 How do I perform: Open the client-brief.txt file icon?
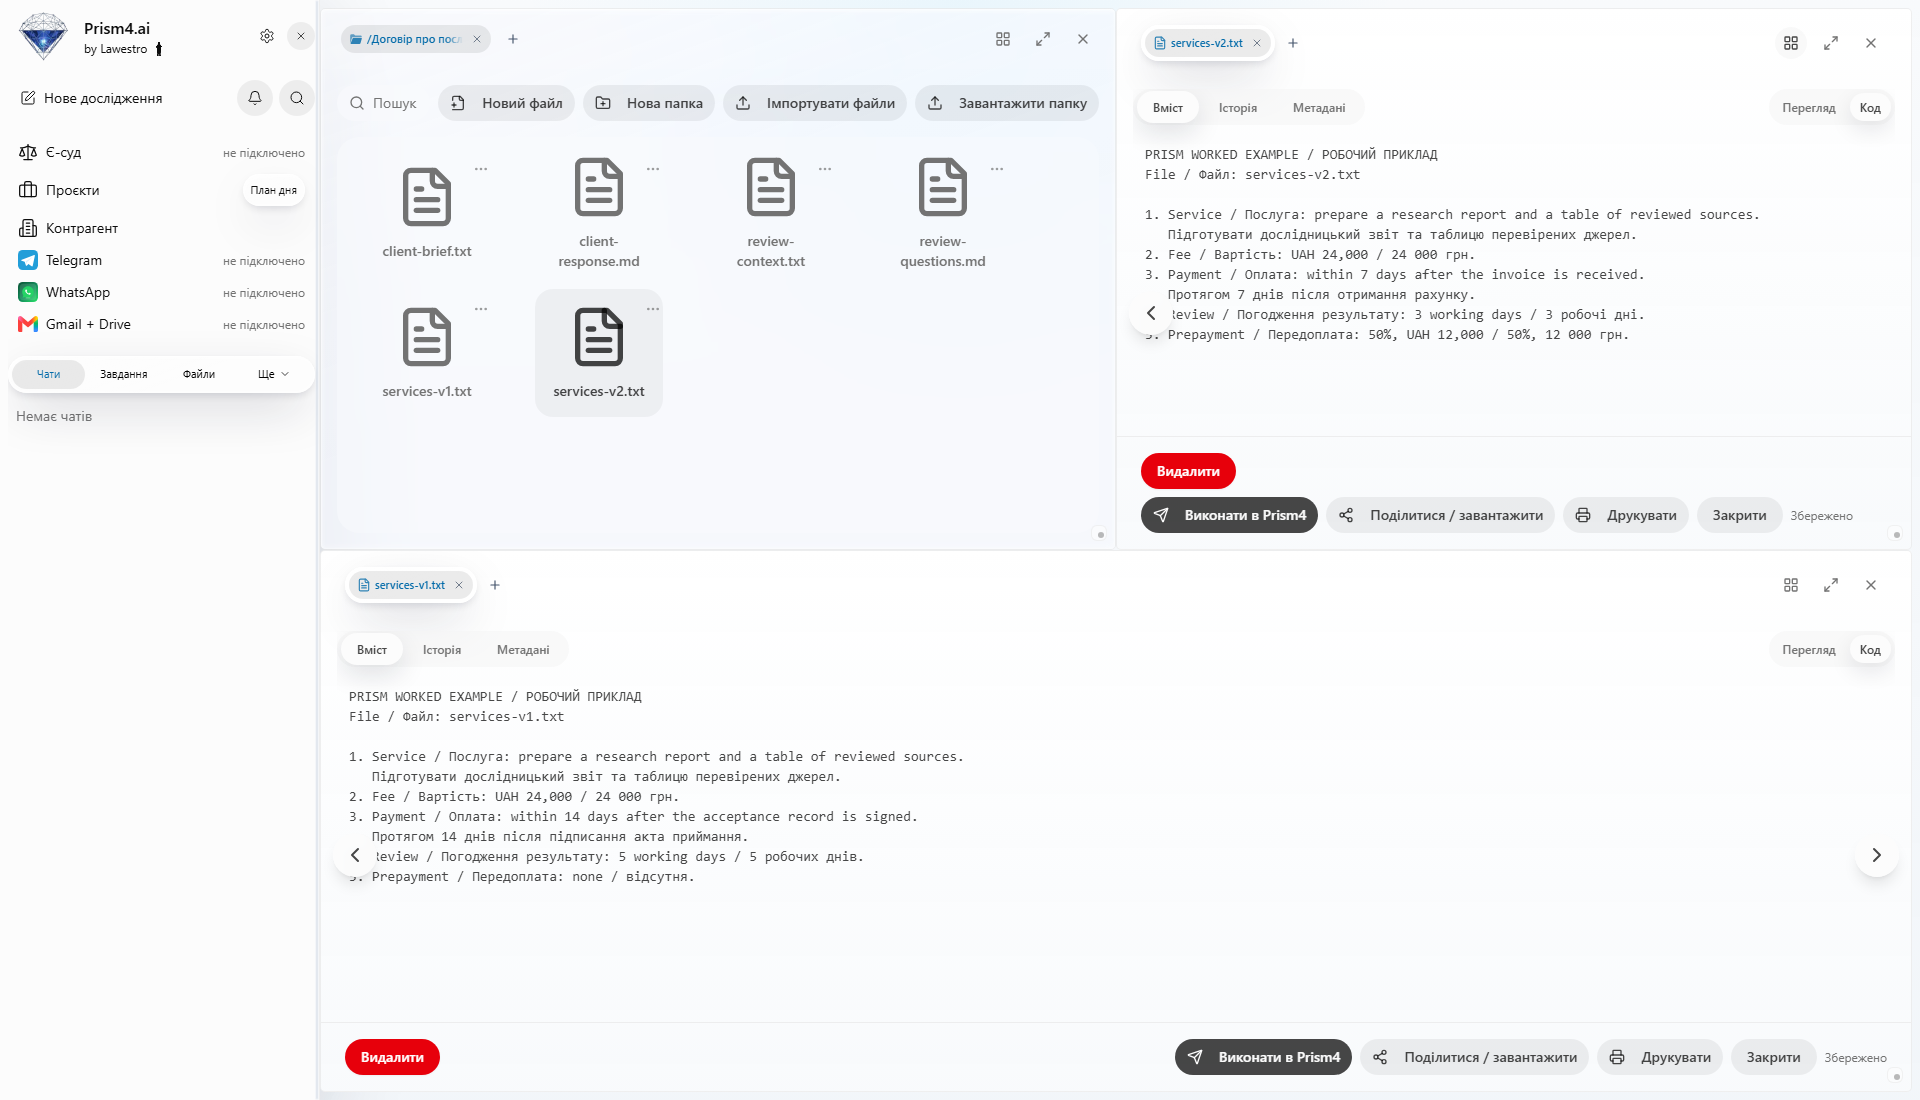tap(427, 197)
